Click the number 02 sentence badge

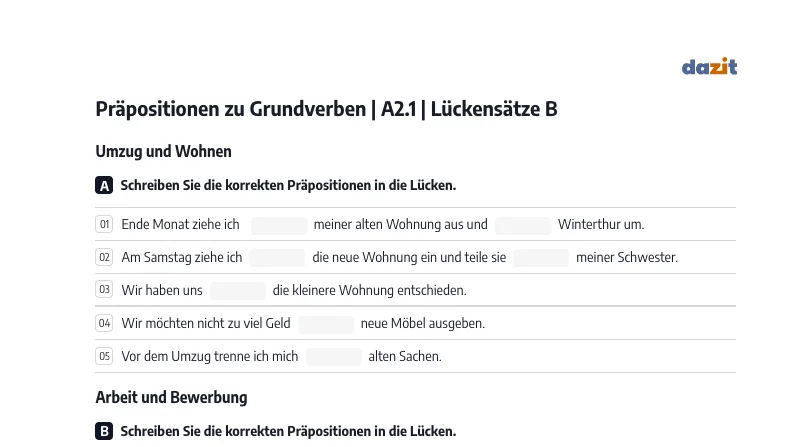[104, 257]
